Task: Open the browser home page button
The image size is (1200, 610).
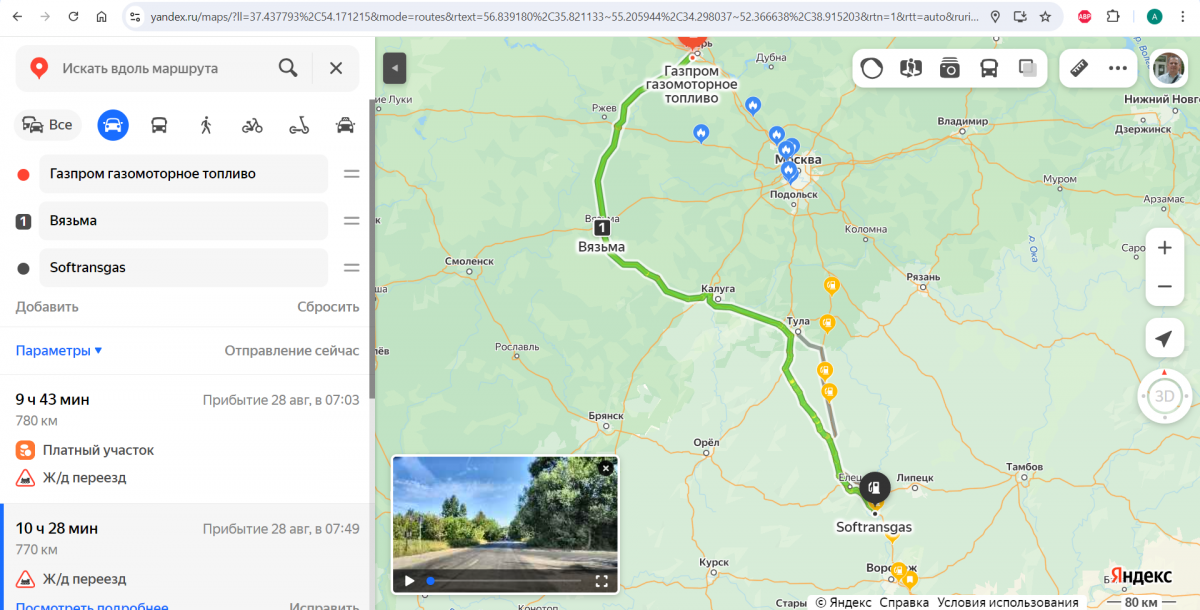Action: (x=101, y=17)
